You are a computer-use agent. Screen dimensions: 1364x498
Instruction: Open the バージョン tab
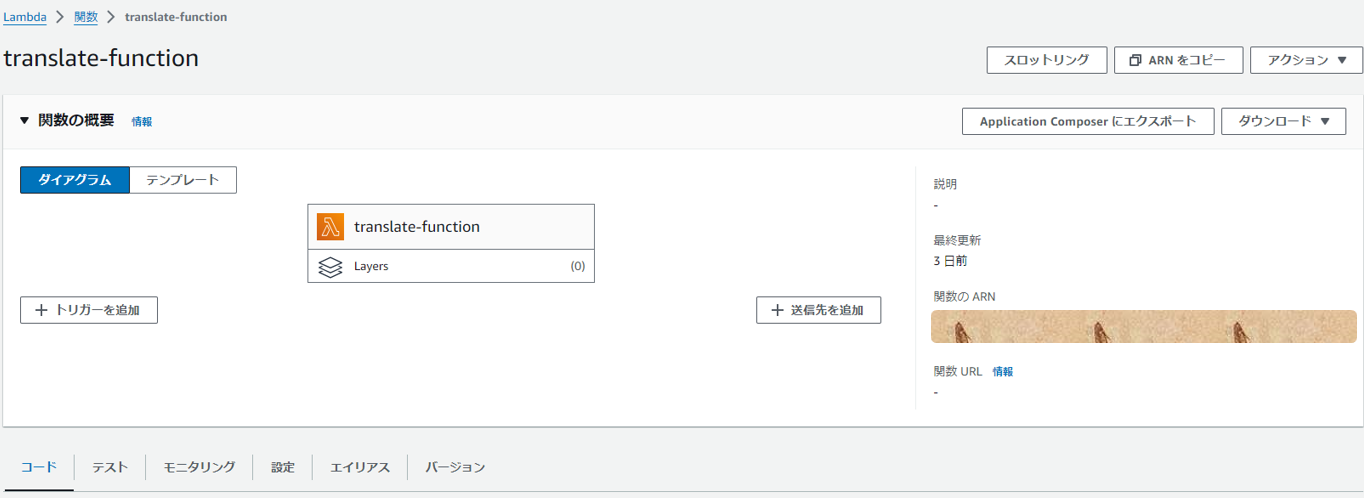point(455,467)
